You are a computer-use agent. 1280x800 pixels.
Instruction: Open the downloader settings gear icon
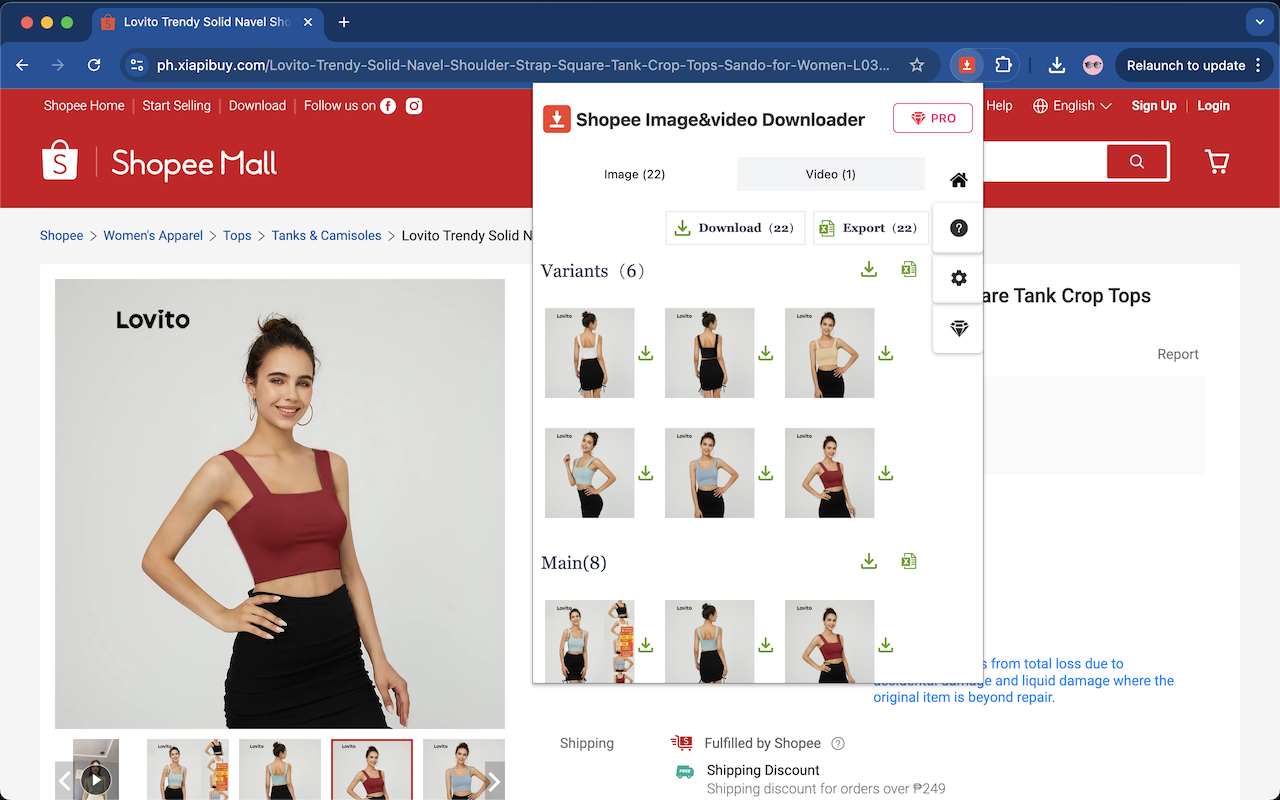[x=957, y=279]
